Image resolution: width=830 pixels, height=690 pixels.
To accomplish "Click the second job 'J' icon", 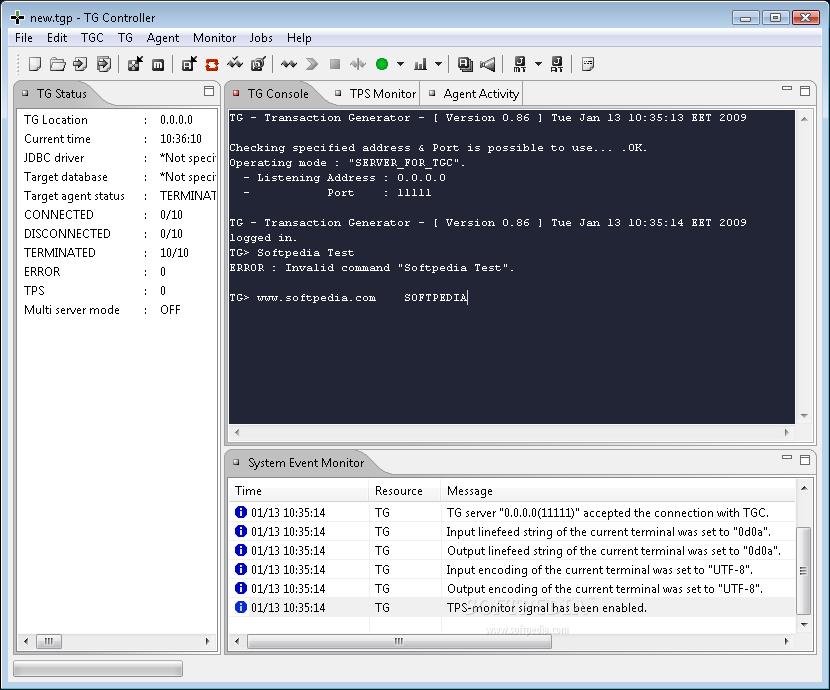I will coord(556,65).
